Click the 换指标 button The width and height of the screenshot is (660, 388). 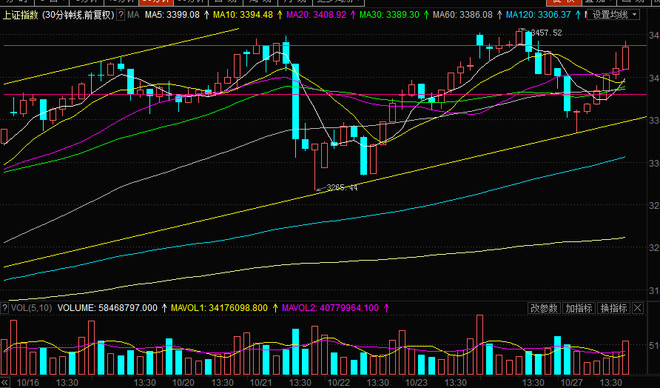614,308
